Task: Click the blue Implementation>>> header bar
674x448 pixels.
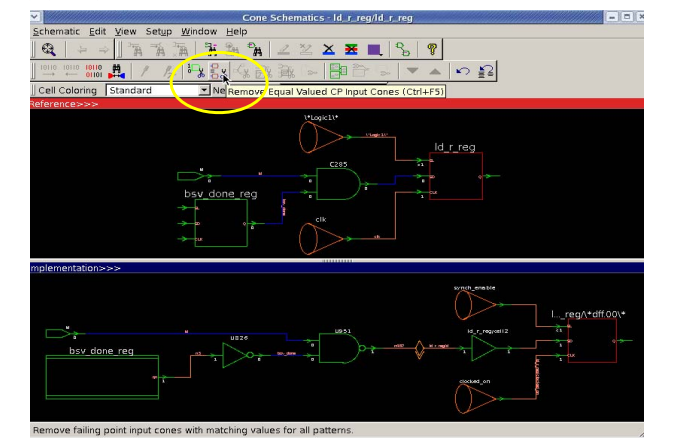Action: [x=337, y=268]
